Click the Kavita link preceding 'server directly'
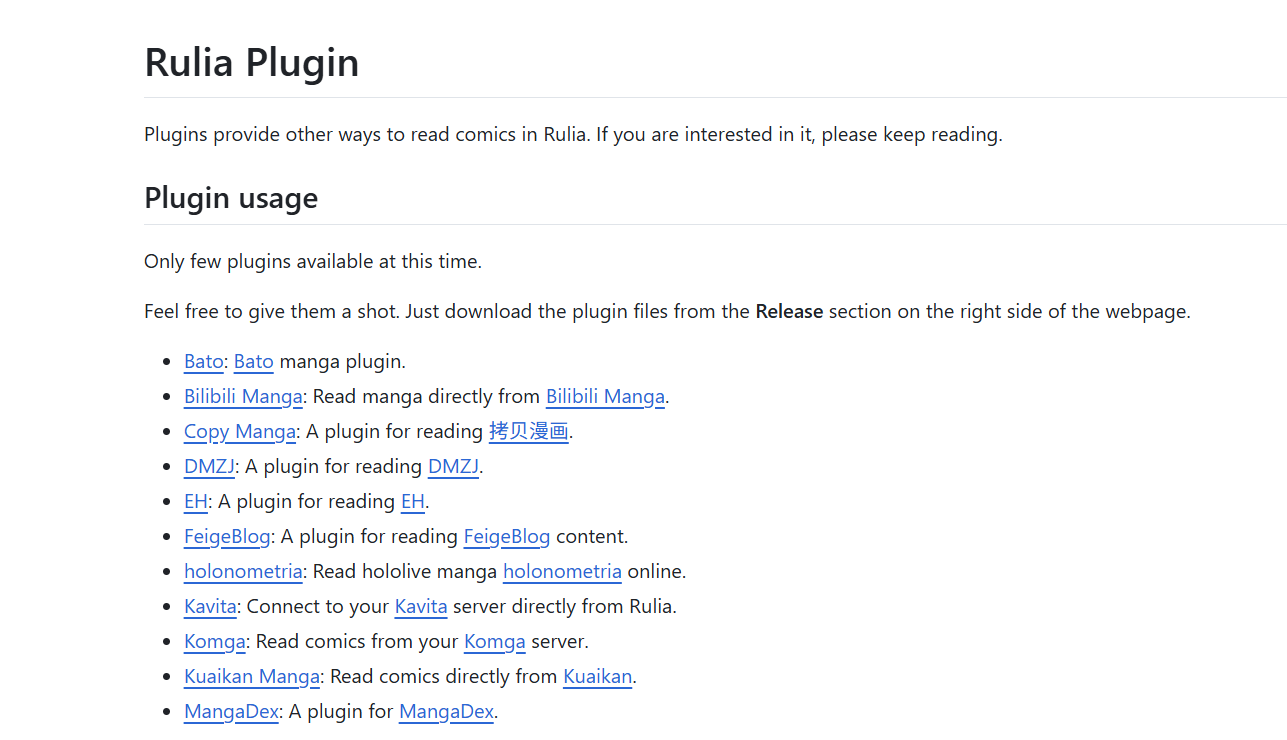Screen dimensions: 1287x740 click(x=421, y=607)
